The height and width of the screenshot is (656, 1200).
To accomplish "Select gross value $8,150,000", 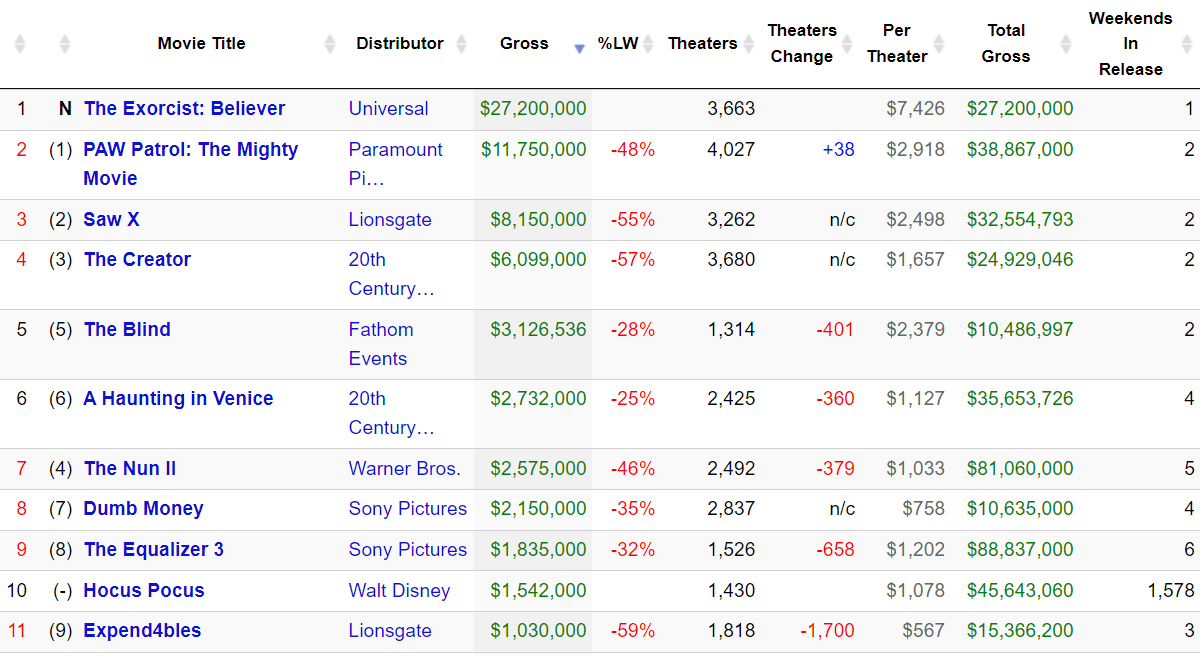I will coord(538,220).
